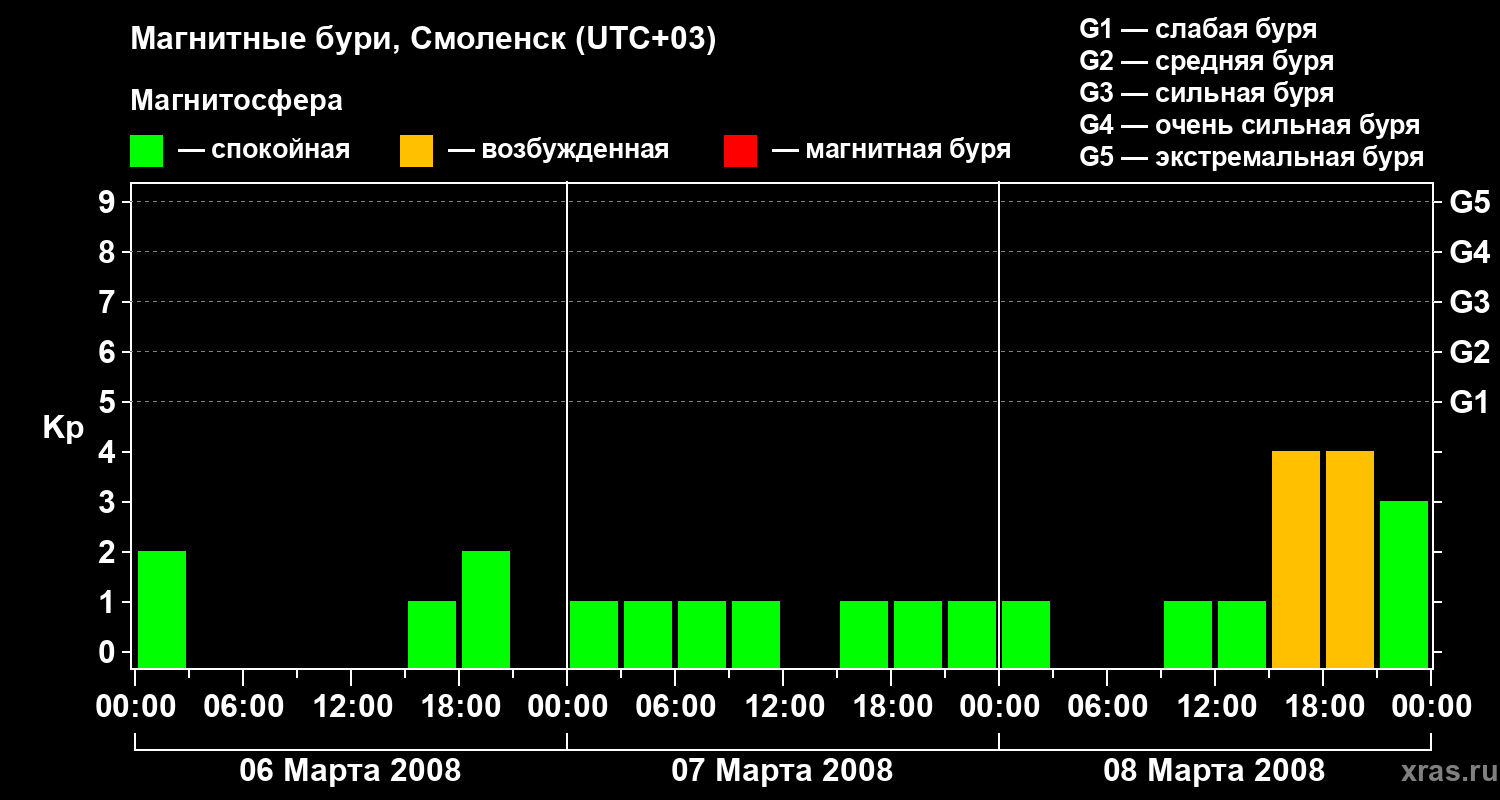The height and width of the screenshot is (800, 1500).
Task: Click the '— возбужденная' legend label
Action: (x=558, y=150)
